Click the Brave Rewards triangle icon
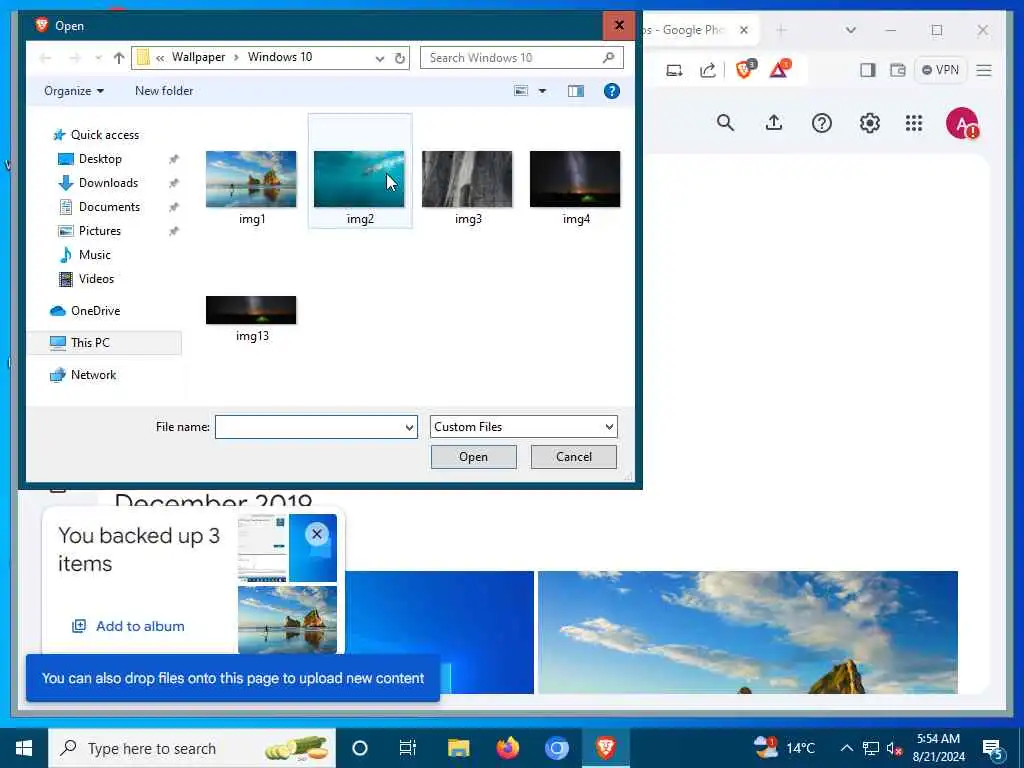1024x768 pixels. pyautogui.click(x=779, y=69)
